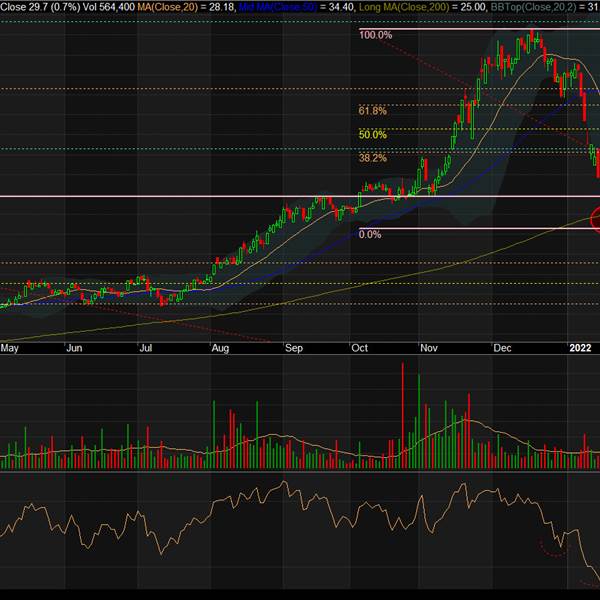Select the 'Mid MA(Close,50)' indicator label
The width and height of the screenshot is (600, 600).
click(x=278, y=7)
